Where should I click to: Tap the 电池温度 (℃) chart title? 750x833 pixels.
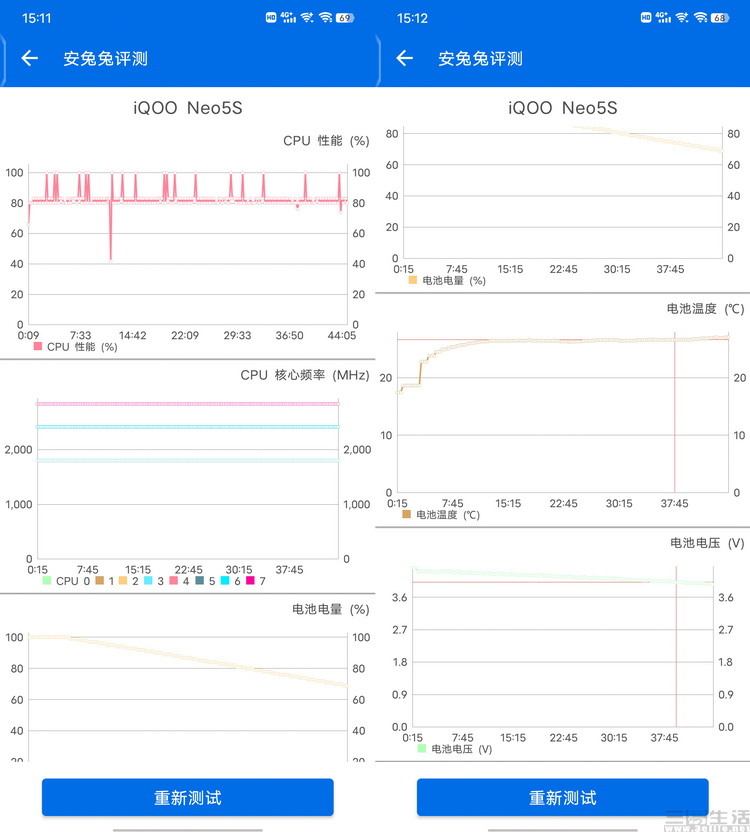pos(705,309)
